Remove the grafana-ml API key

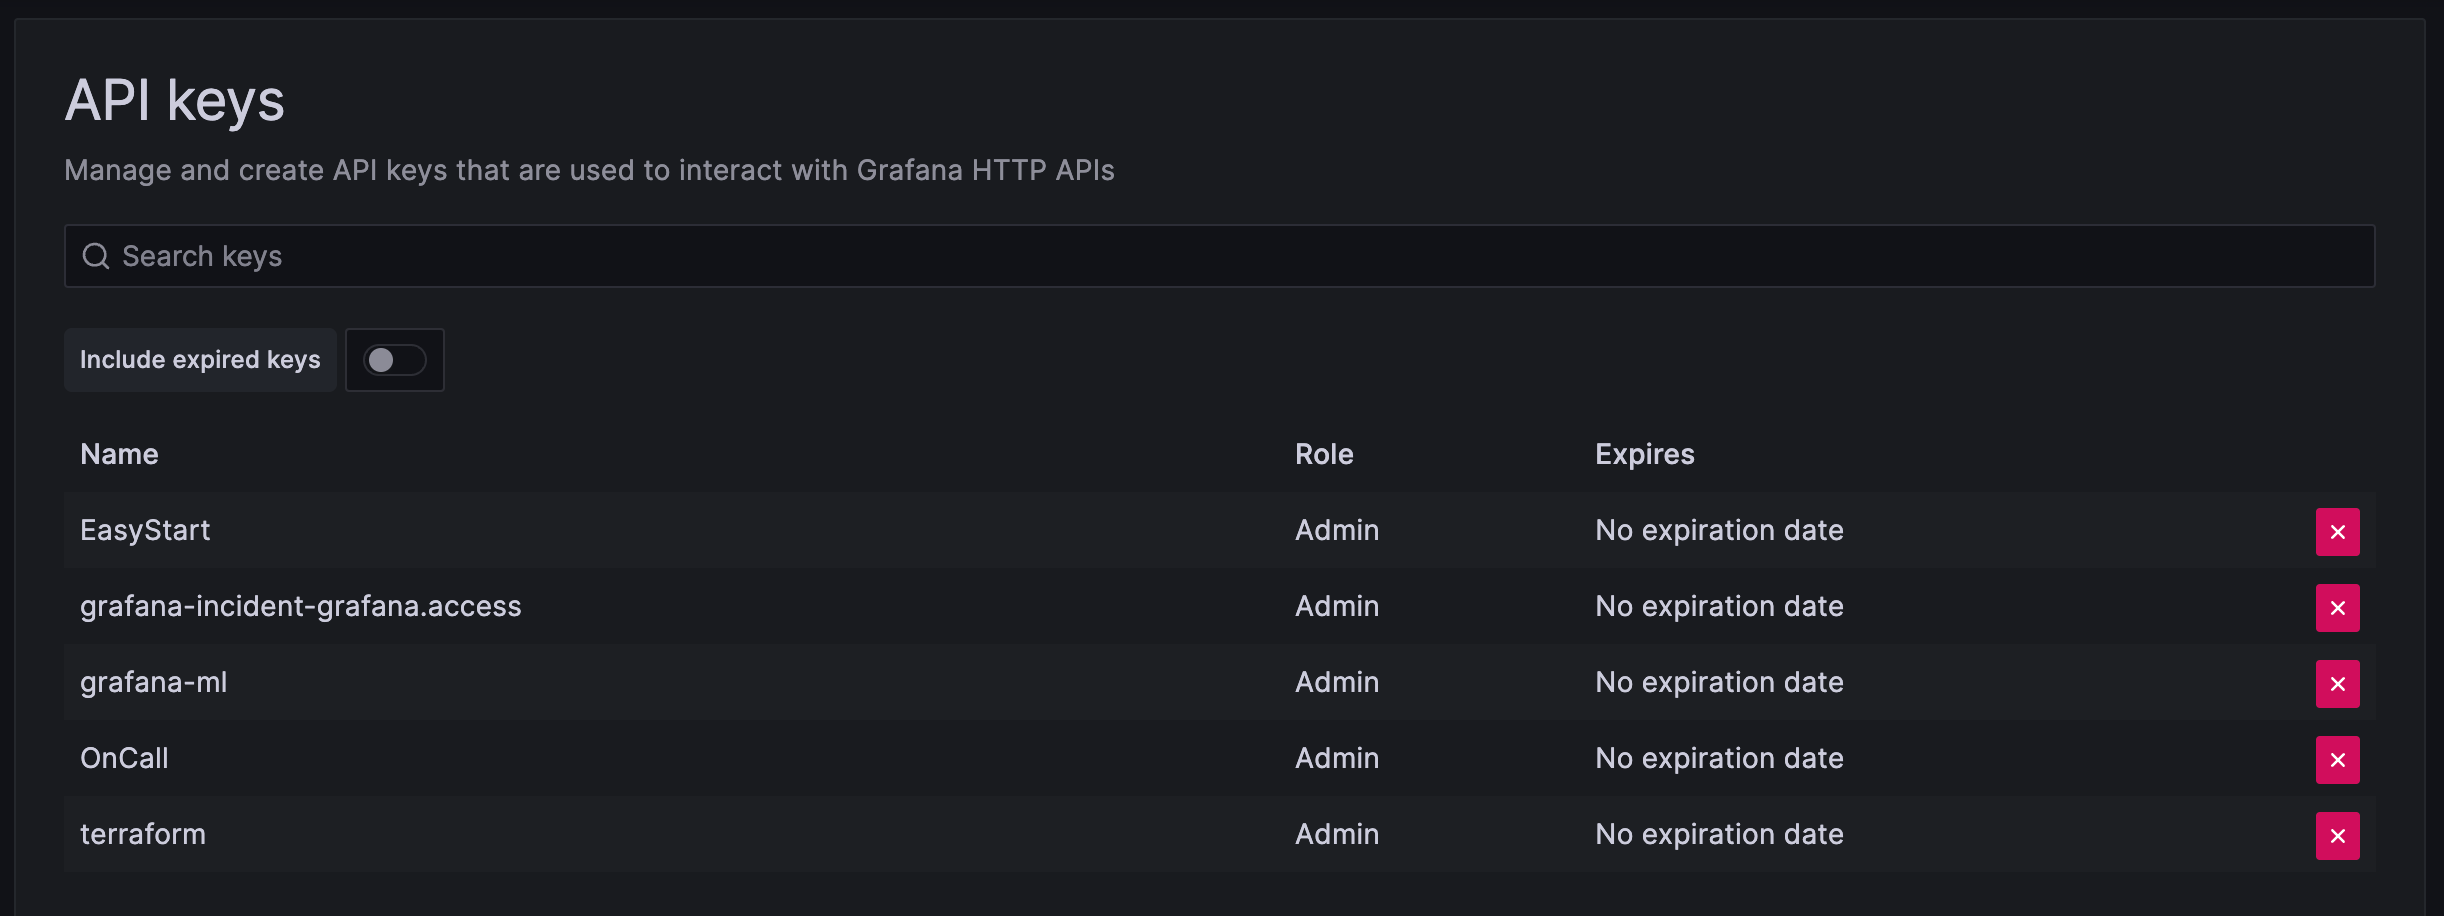[2337, 684]
